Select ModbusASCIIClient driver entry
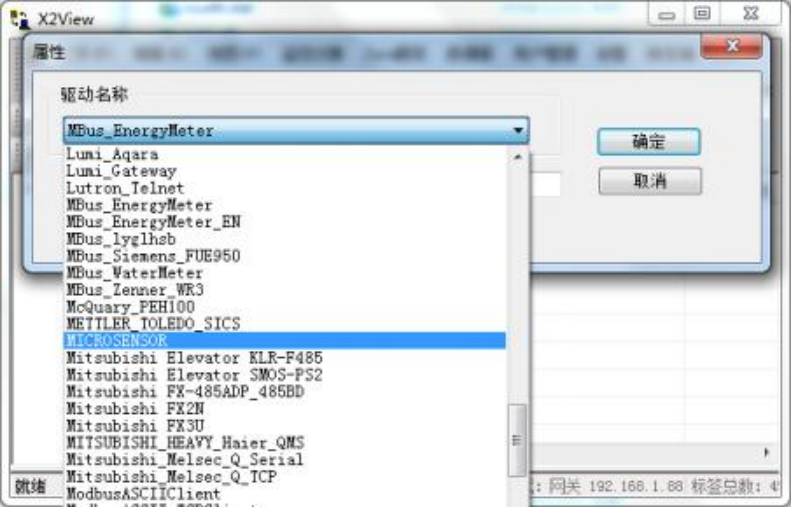Viewport: 791px width, 508px height. [285, 493]
